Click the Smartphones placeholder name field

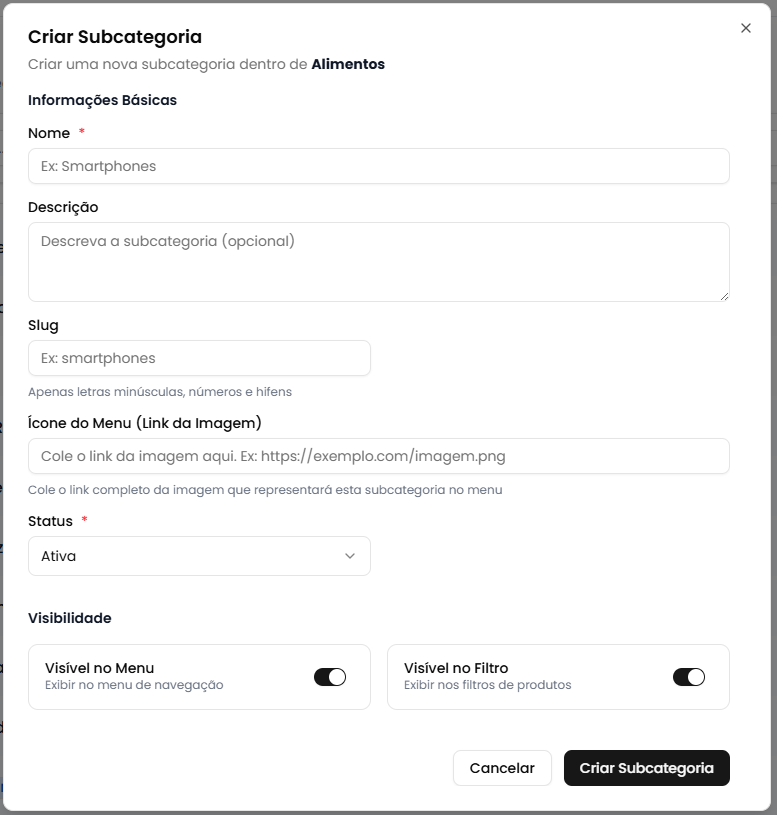(378, 166)
